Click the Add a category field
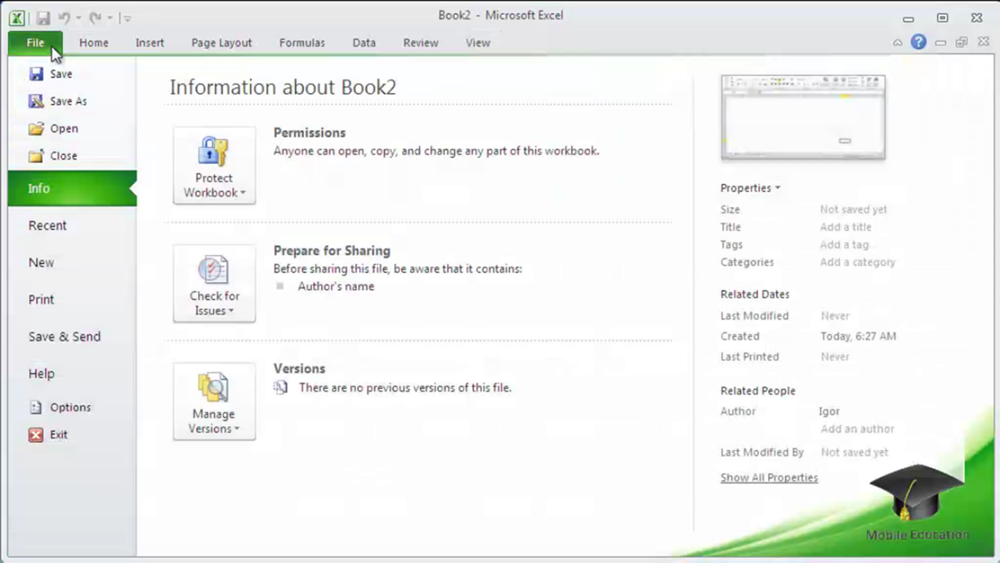This screenshot has height=563, width=1000. pos(858,263)
